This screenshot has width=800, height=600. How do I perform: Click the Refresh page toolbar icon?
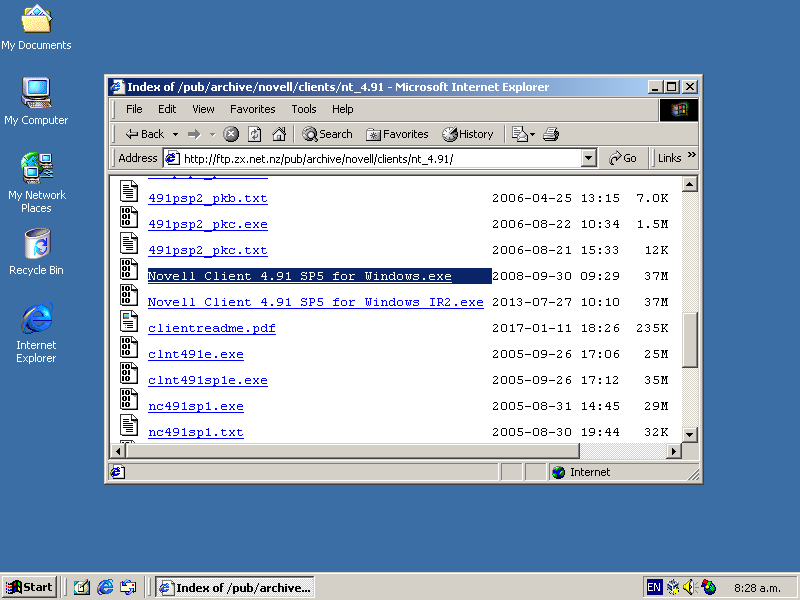tap(255, 134)
